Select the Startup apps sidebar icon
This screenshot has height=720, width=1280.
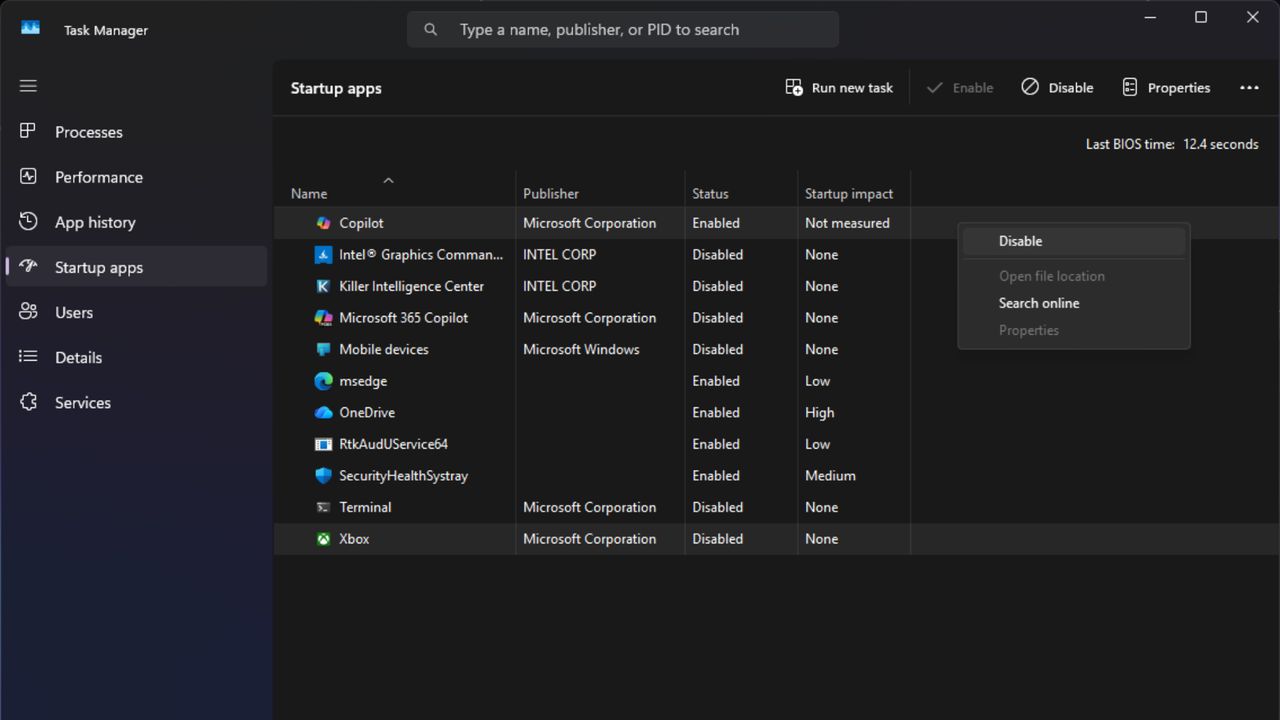[28, 266]
